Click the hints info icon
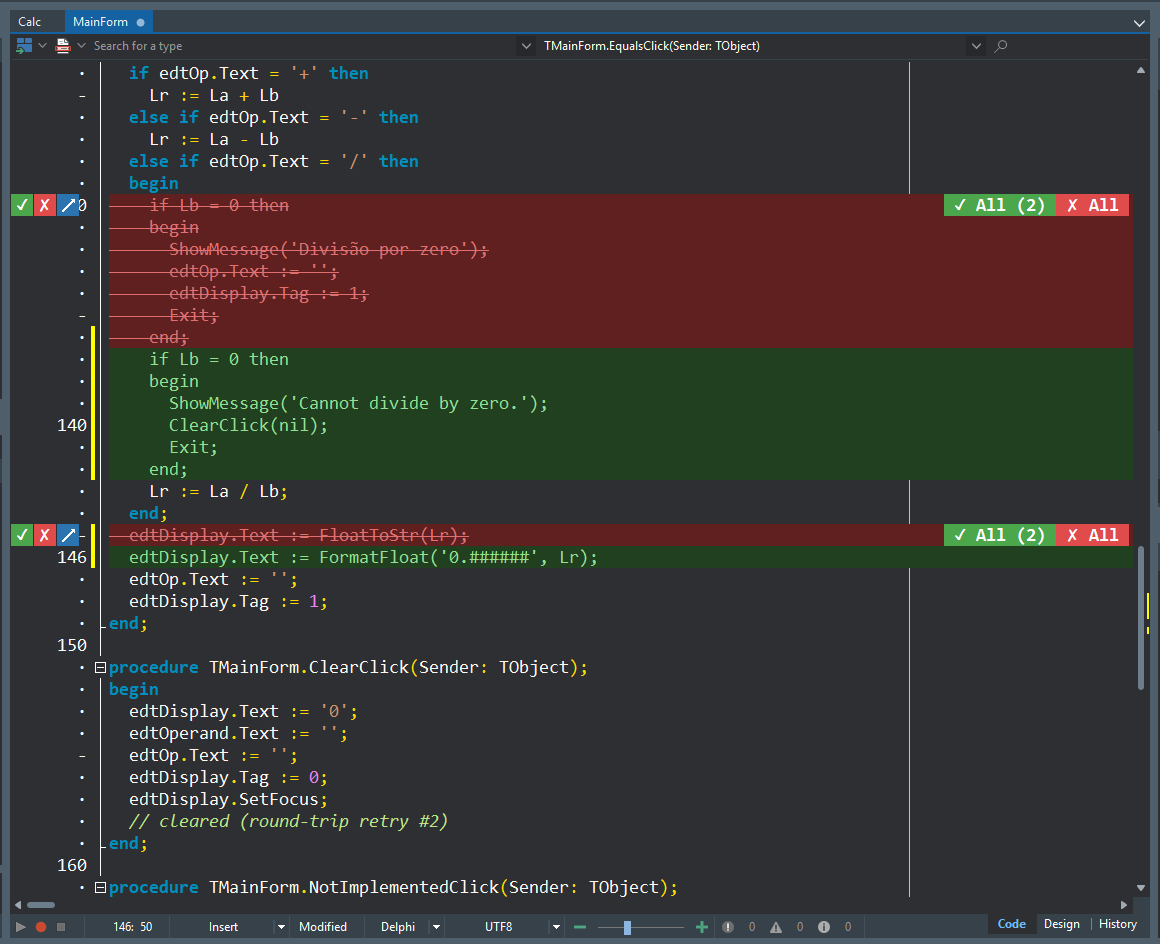 (824, 927)
